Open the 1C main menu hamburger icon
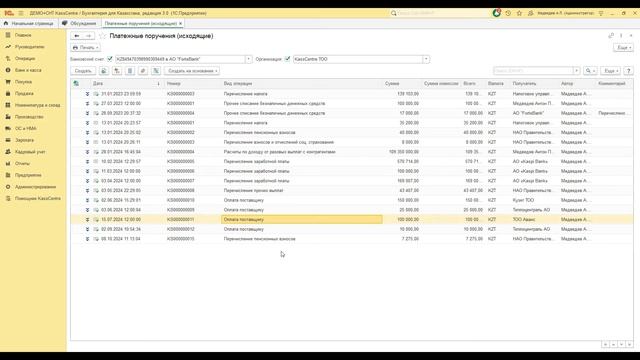The image size is (640, 360). (x=20, y=13)
